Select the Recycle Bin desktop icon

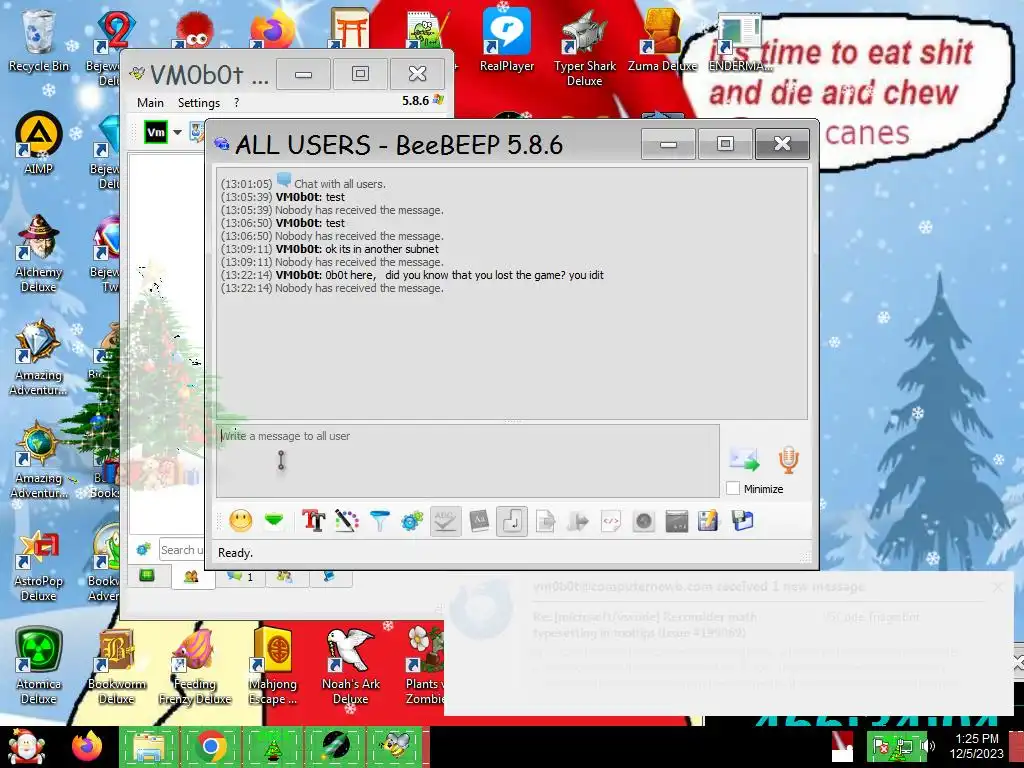(x=39, y=40)
